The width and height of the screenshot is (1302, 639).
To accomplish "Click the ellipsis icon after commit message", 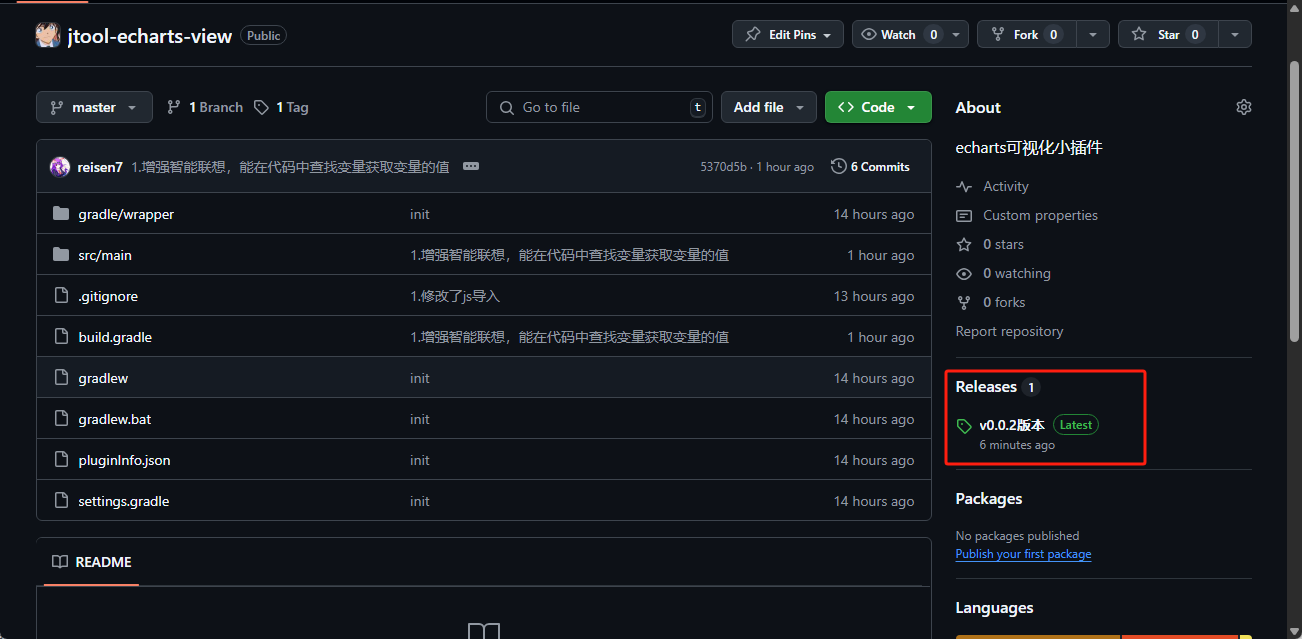I will click(x=471, y=166).
